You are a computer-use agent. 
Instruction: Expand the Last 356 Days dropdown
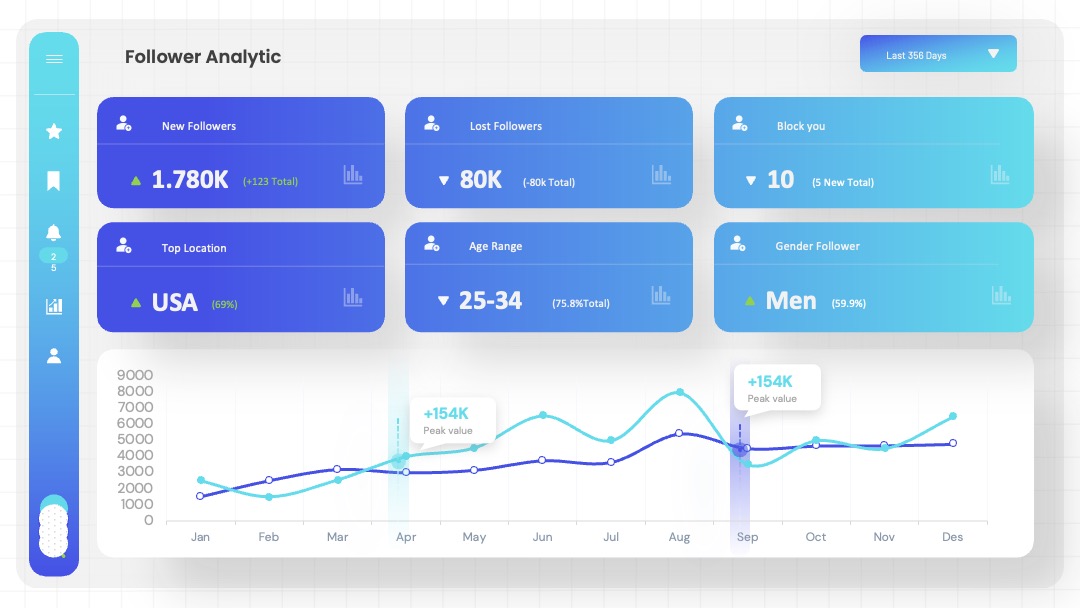coord(938,54)
